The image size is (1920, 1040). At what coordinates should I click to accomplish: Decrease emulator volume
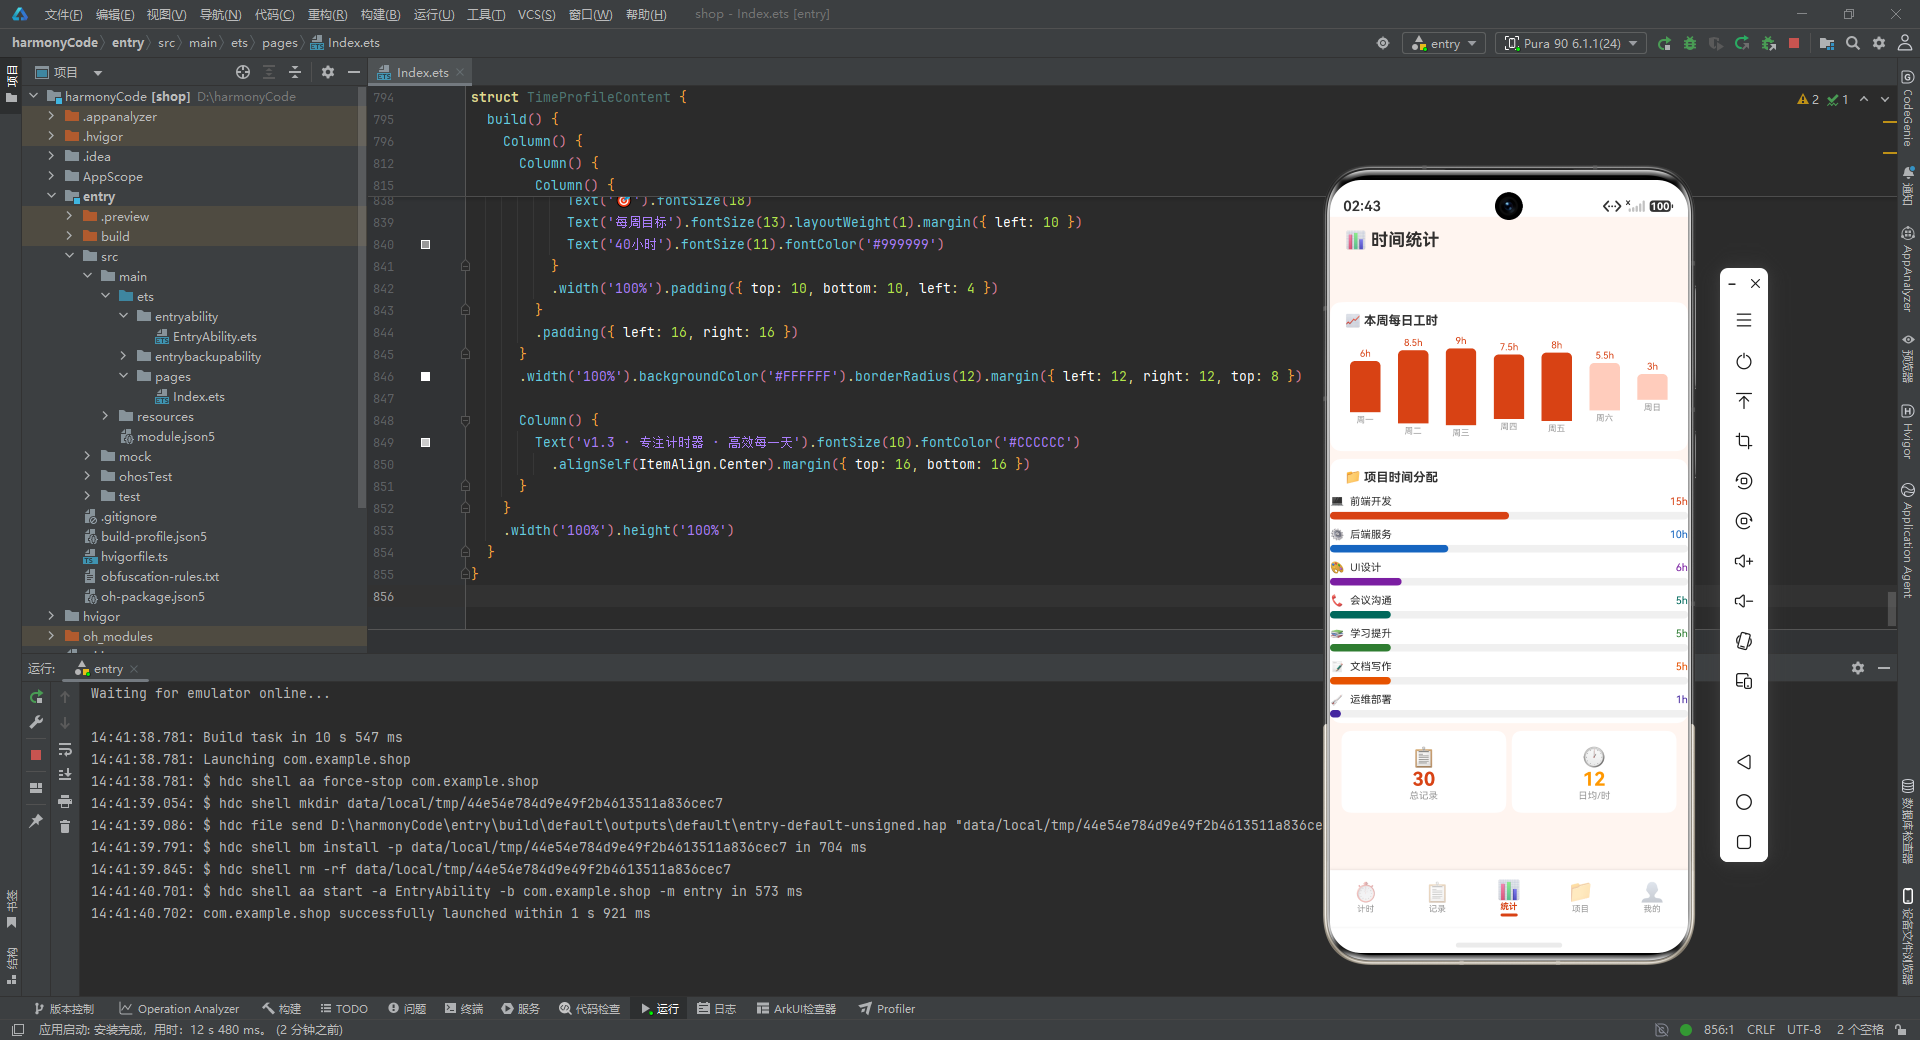click(x=1744, y=601)
